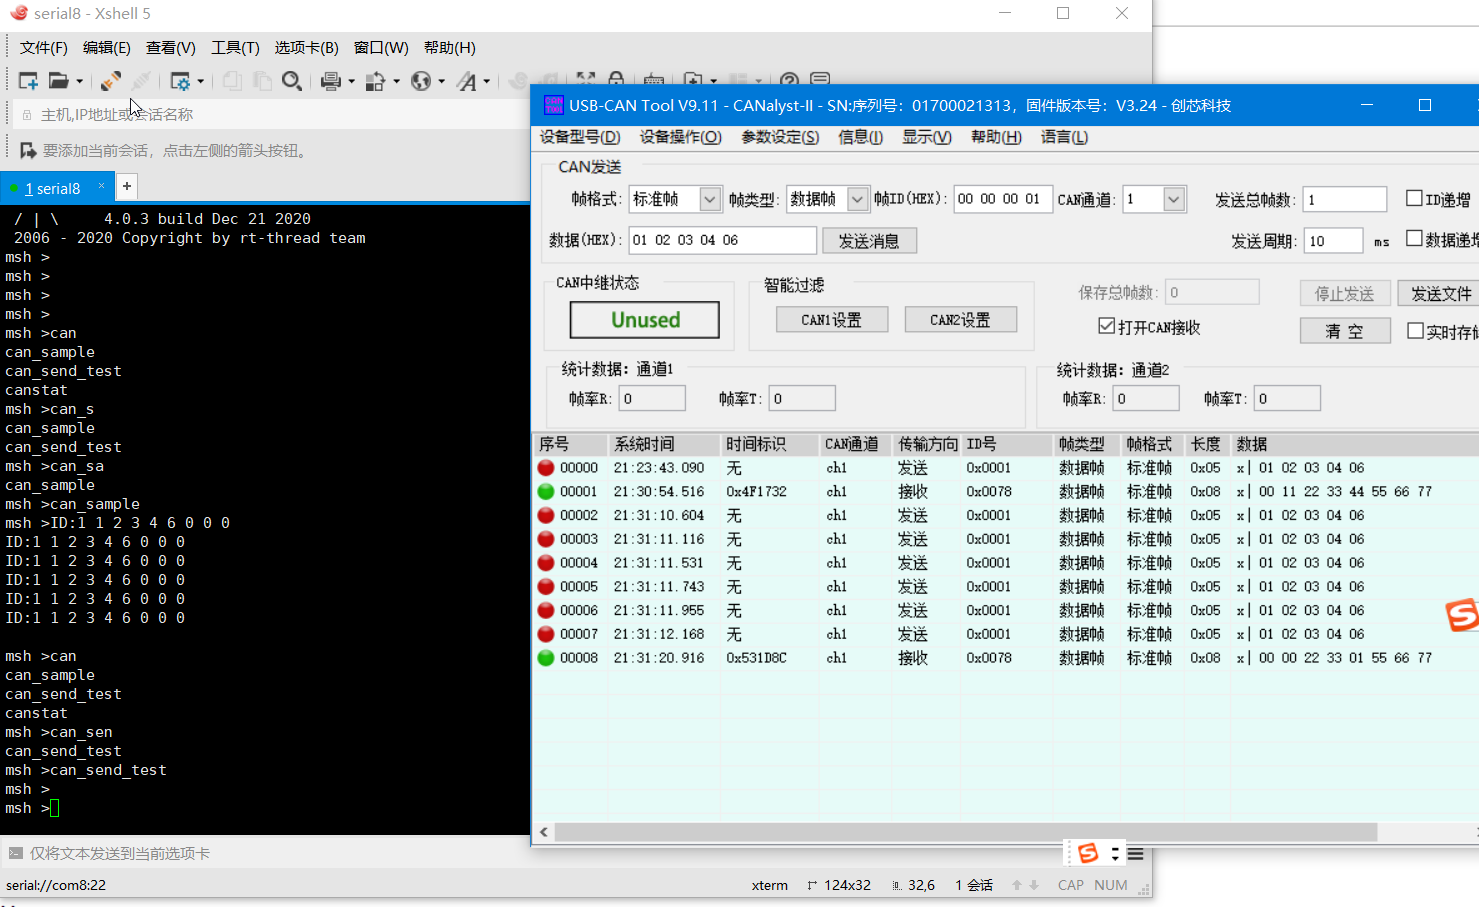Image resolution: width=1479 pixels, height=907 pixels.
Task: Toggle the 数据递增 checkbox
Action: click(1414, 238)
